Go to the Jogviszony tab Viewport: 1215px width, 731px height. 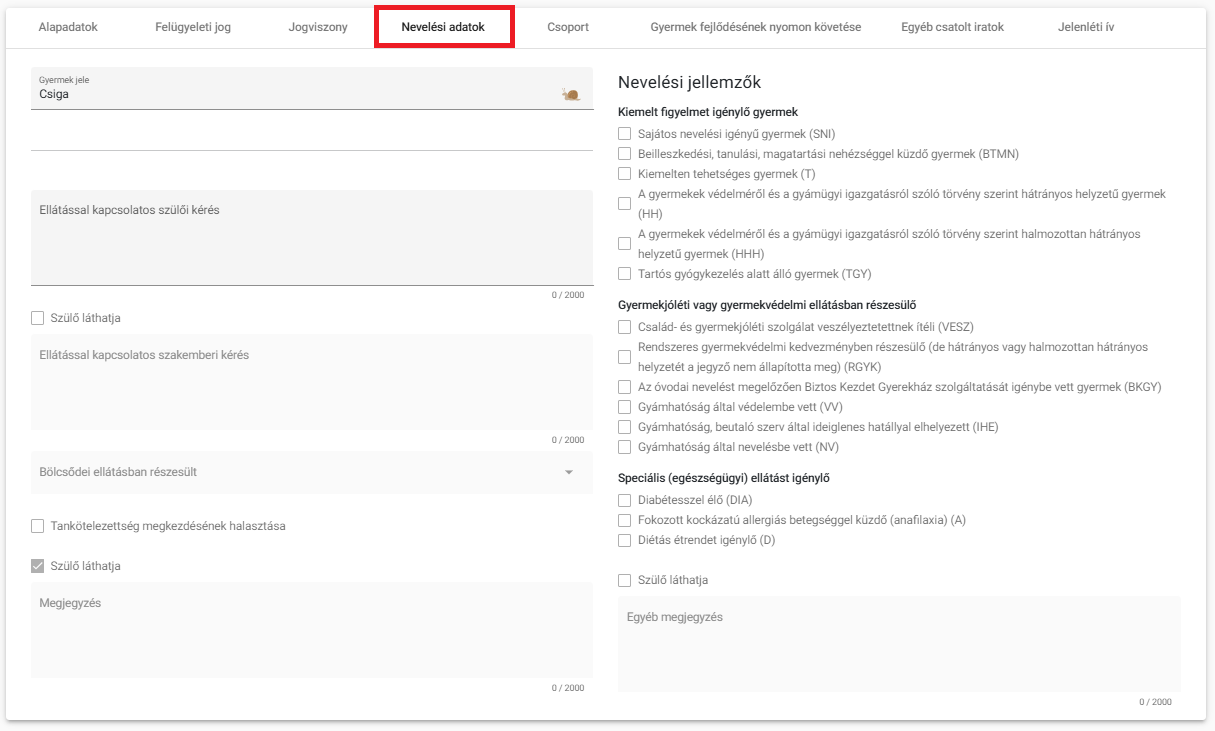[x=318, y=27]
